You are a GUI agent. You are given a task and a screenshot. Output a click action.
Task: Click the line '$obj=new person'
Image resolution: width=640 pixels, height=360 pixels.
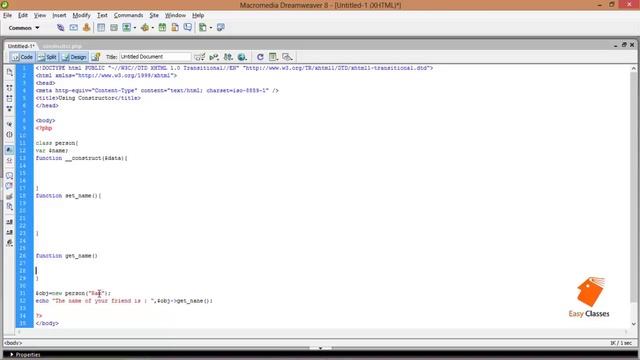73,293
